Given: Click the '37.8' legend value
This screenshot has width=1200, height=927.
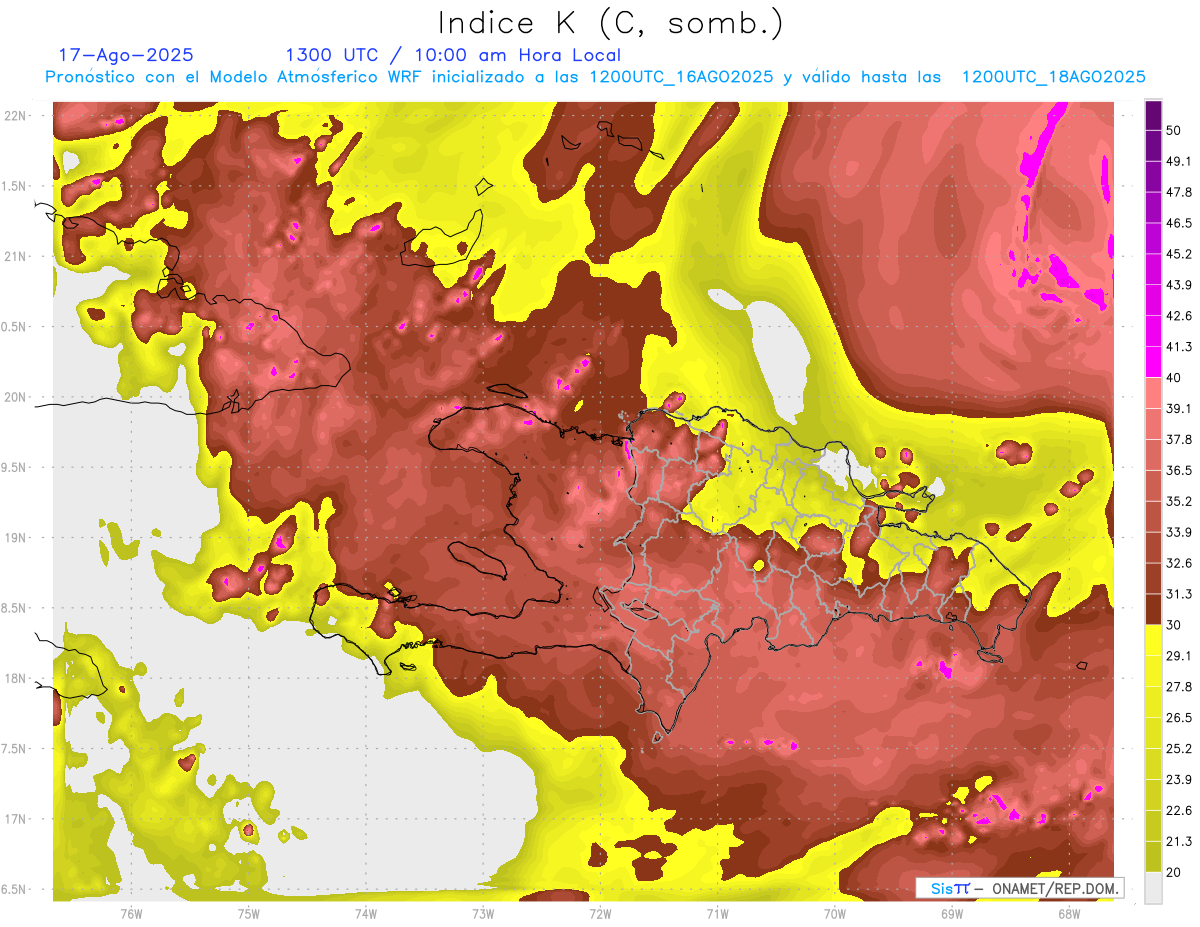Looking at the screenshot, I should [1179, 440].
